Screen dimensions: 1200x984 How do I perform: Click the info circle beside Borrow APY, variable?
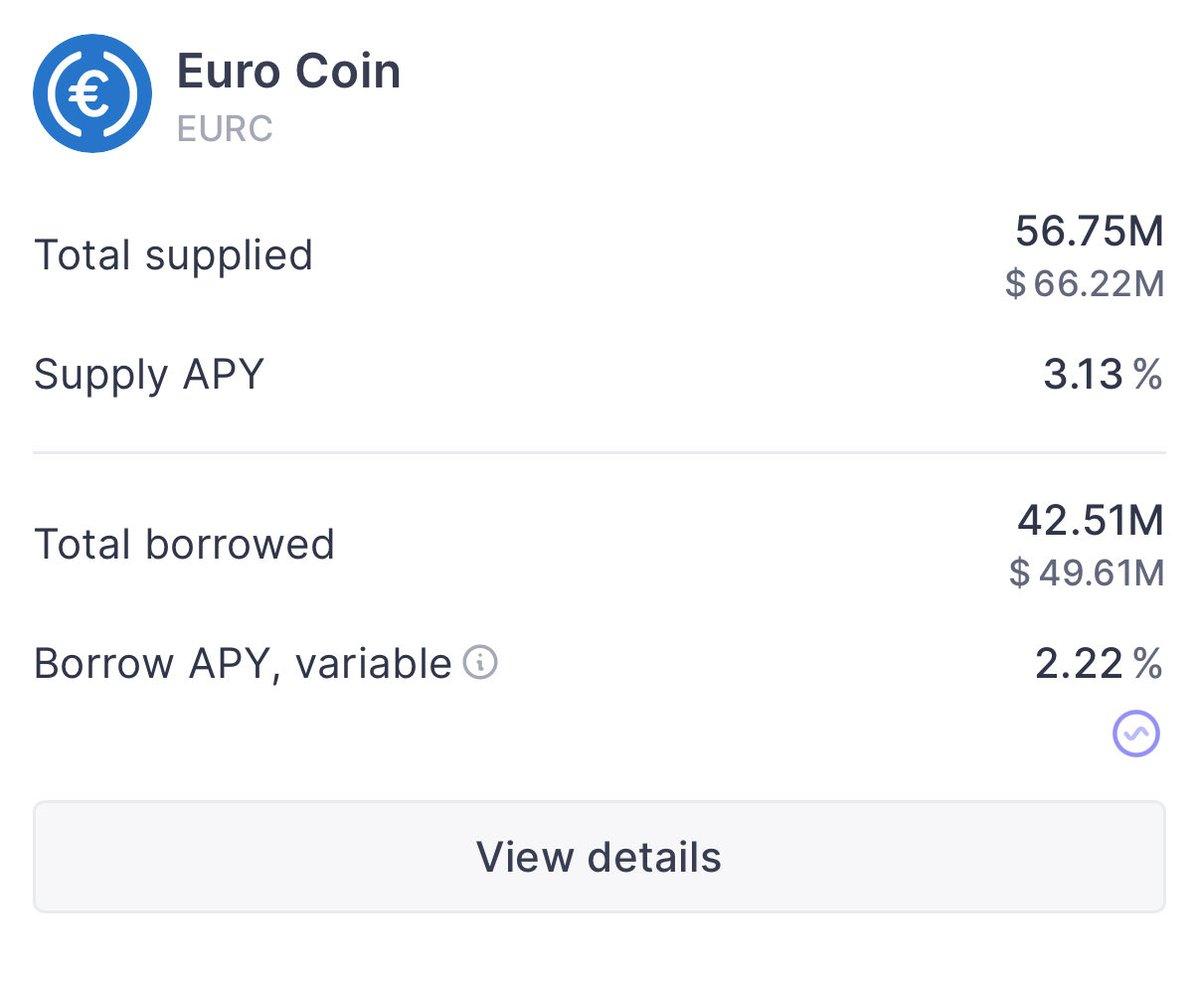[x=482, y=662]
